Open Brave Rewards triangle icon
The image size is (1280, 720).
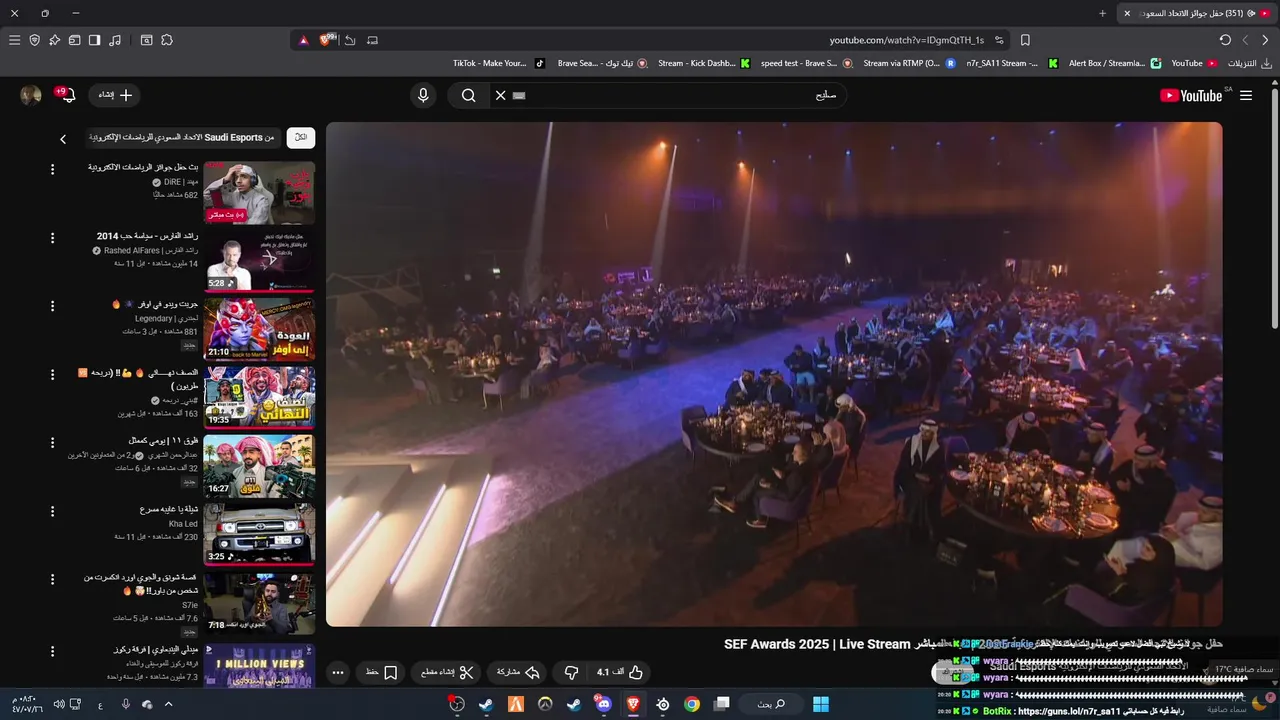click(303, 40)
